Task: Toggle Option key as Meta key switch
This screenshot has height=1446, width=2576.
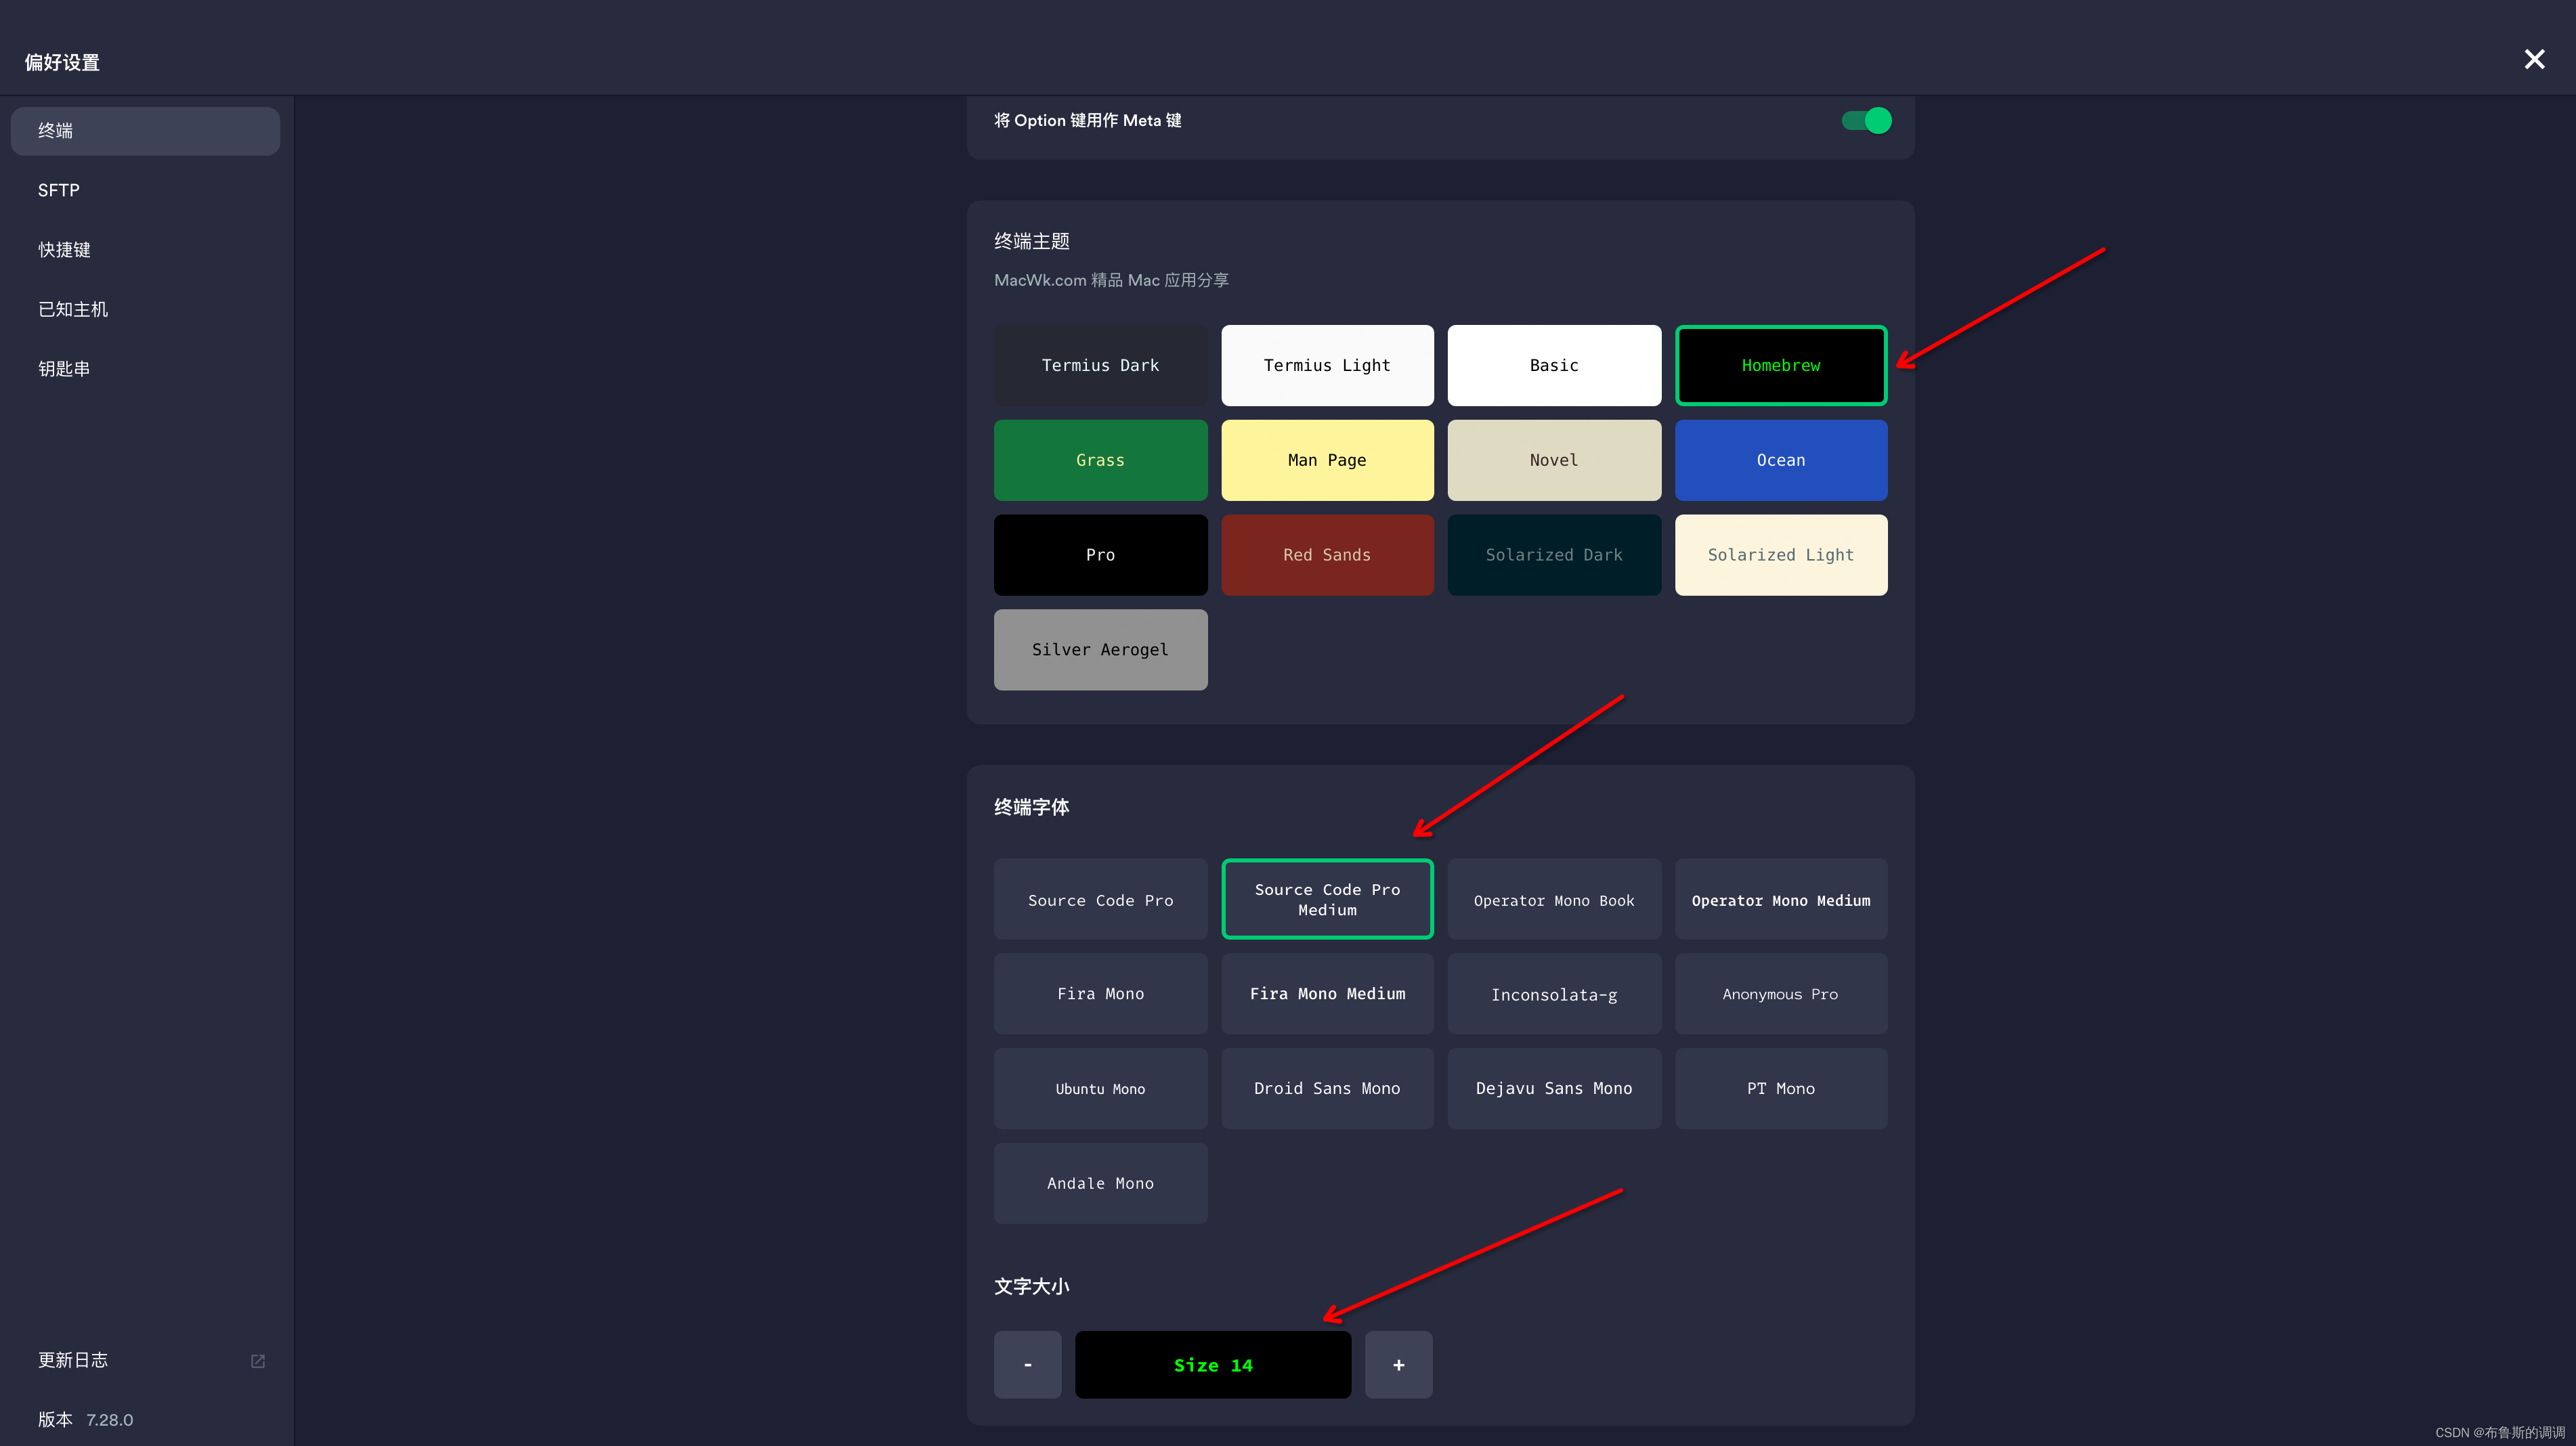Action: click(1866, 121)
